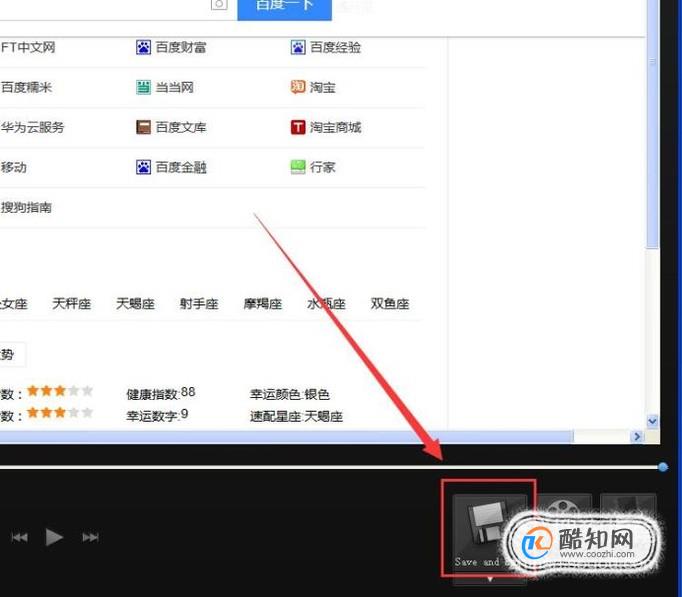Click the 幸运数字:9 text
This screenshot has width=682, height=597.
[157, 415]
